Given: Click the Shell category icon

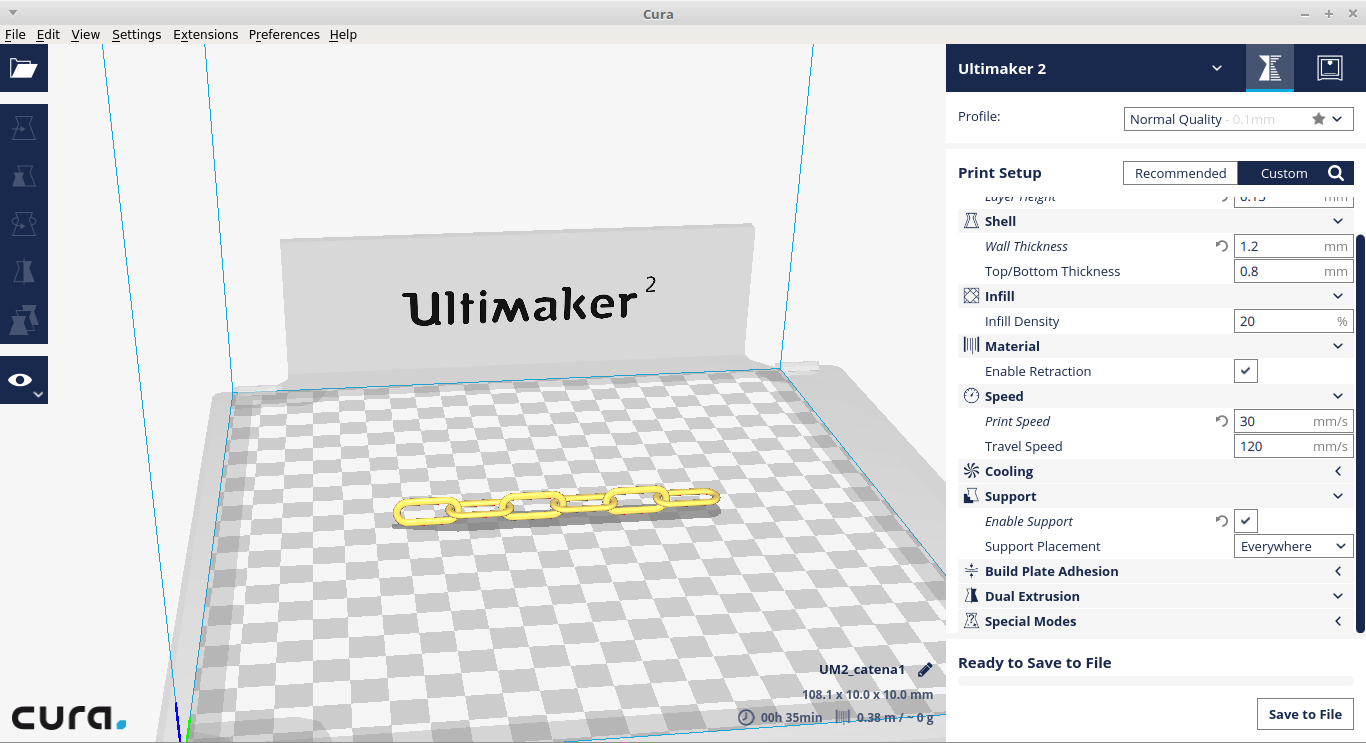Looking at the screenshot, I should (x=971, y=221).
